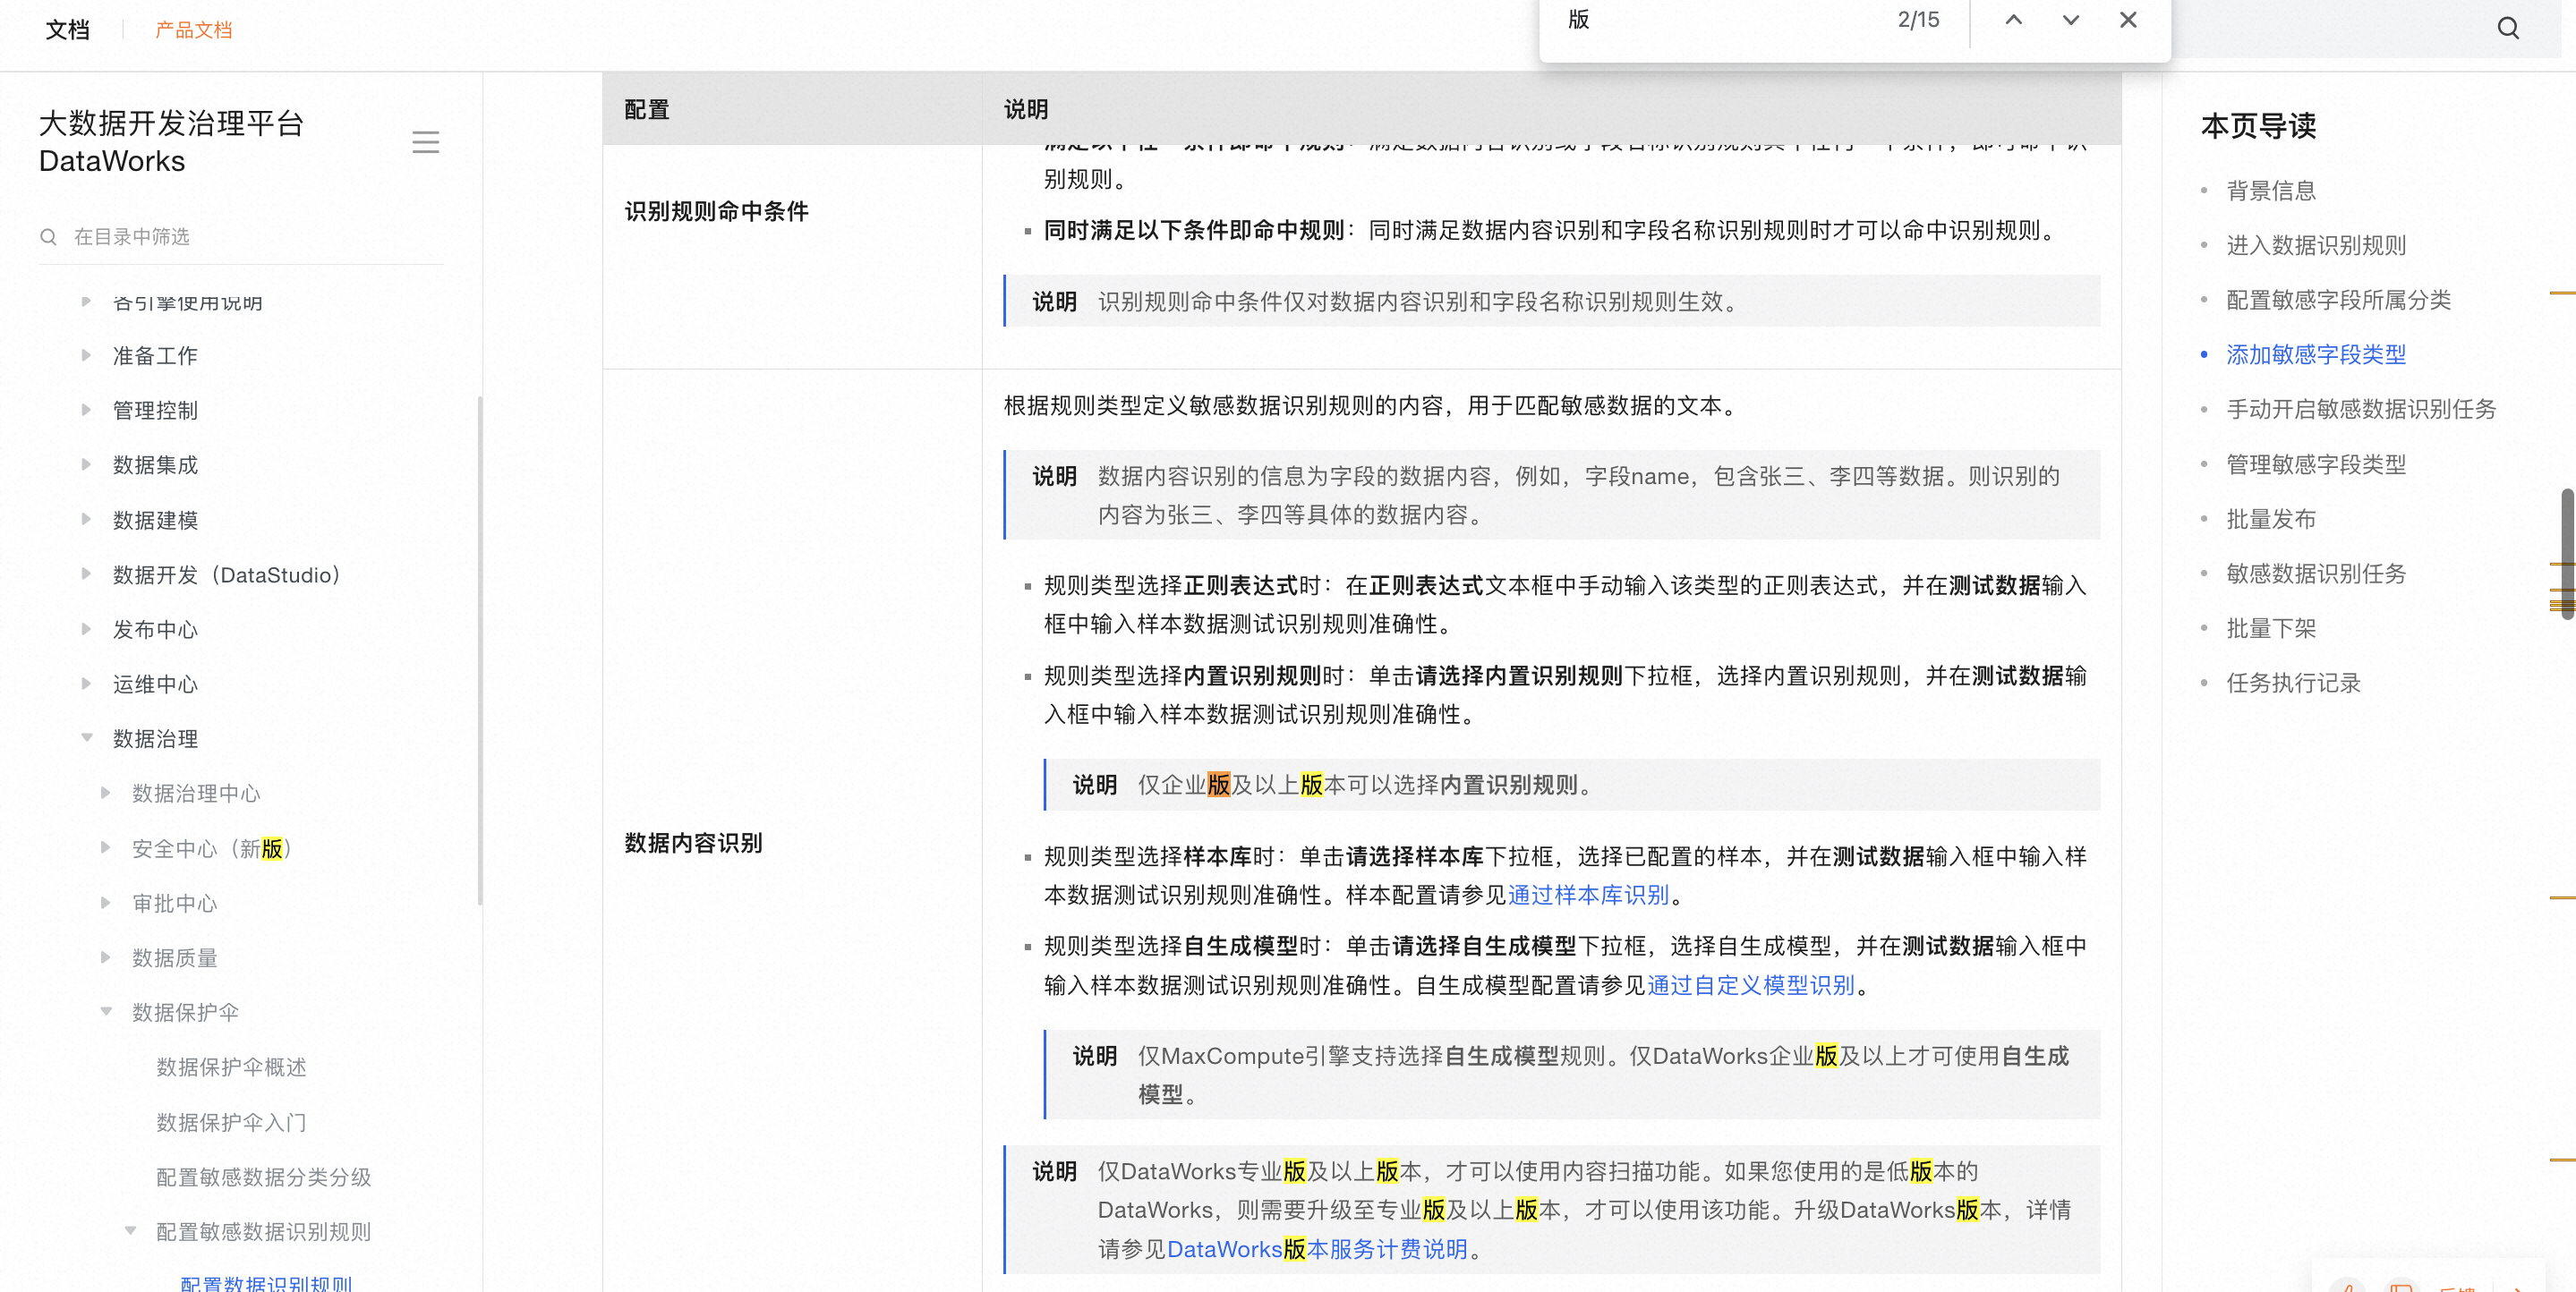Click the 大数据开发治理平台 DataWorks title
Screen dimensions: 2576x1292
pyautogui.click(x=171, y=142)
